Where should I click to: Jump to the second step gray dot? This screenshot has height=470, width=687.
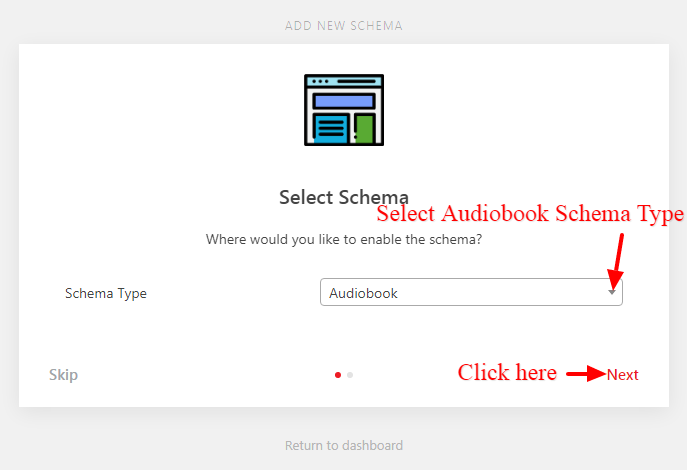(x=350, y=375)
